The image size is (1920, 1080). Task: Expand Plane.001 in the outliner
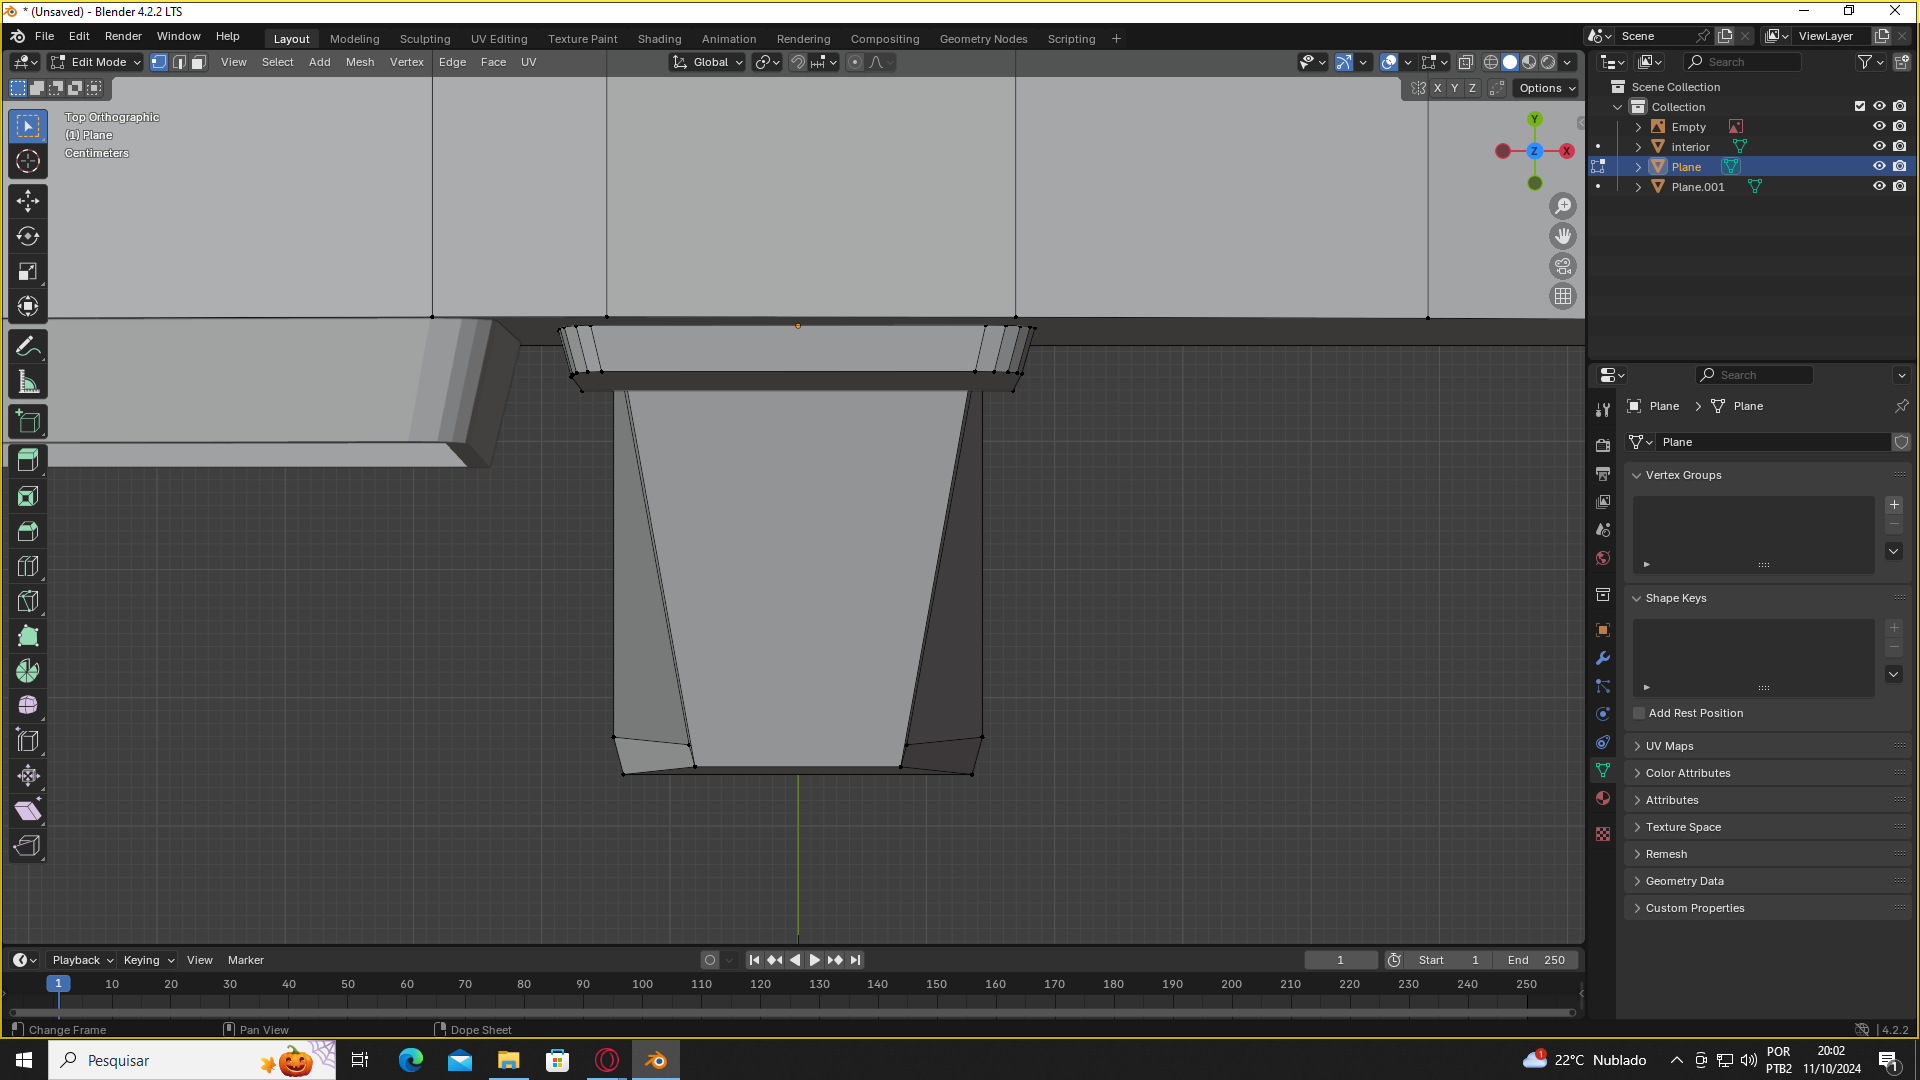point(1638,187)
